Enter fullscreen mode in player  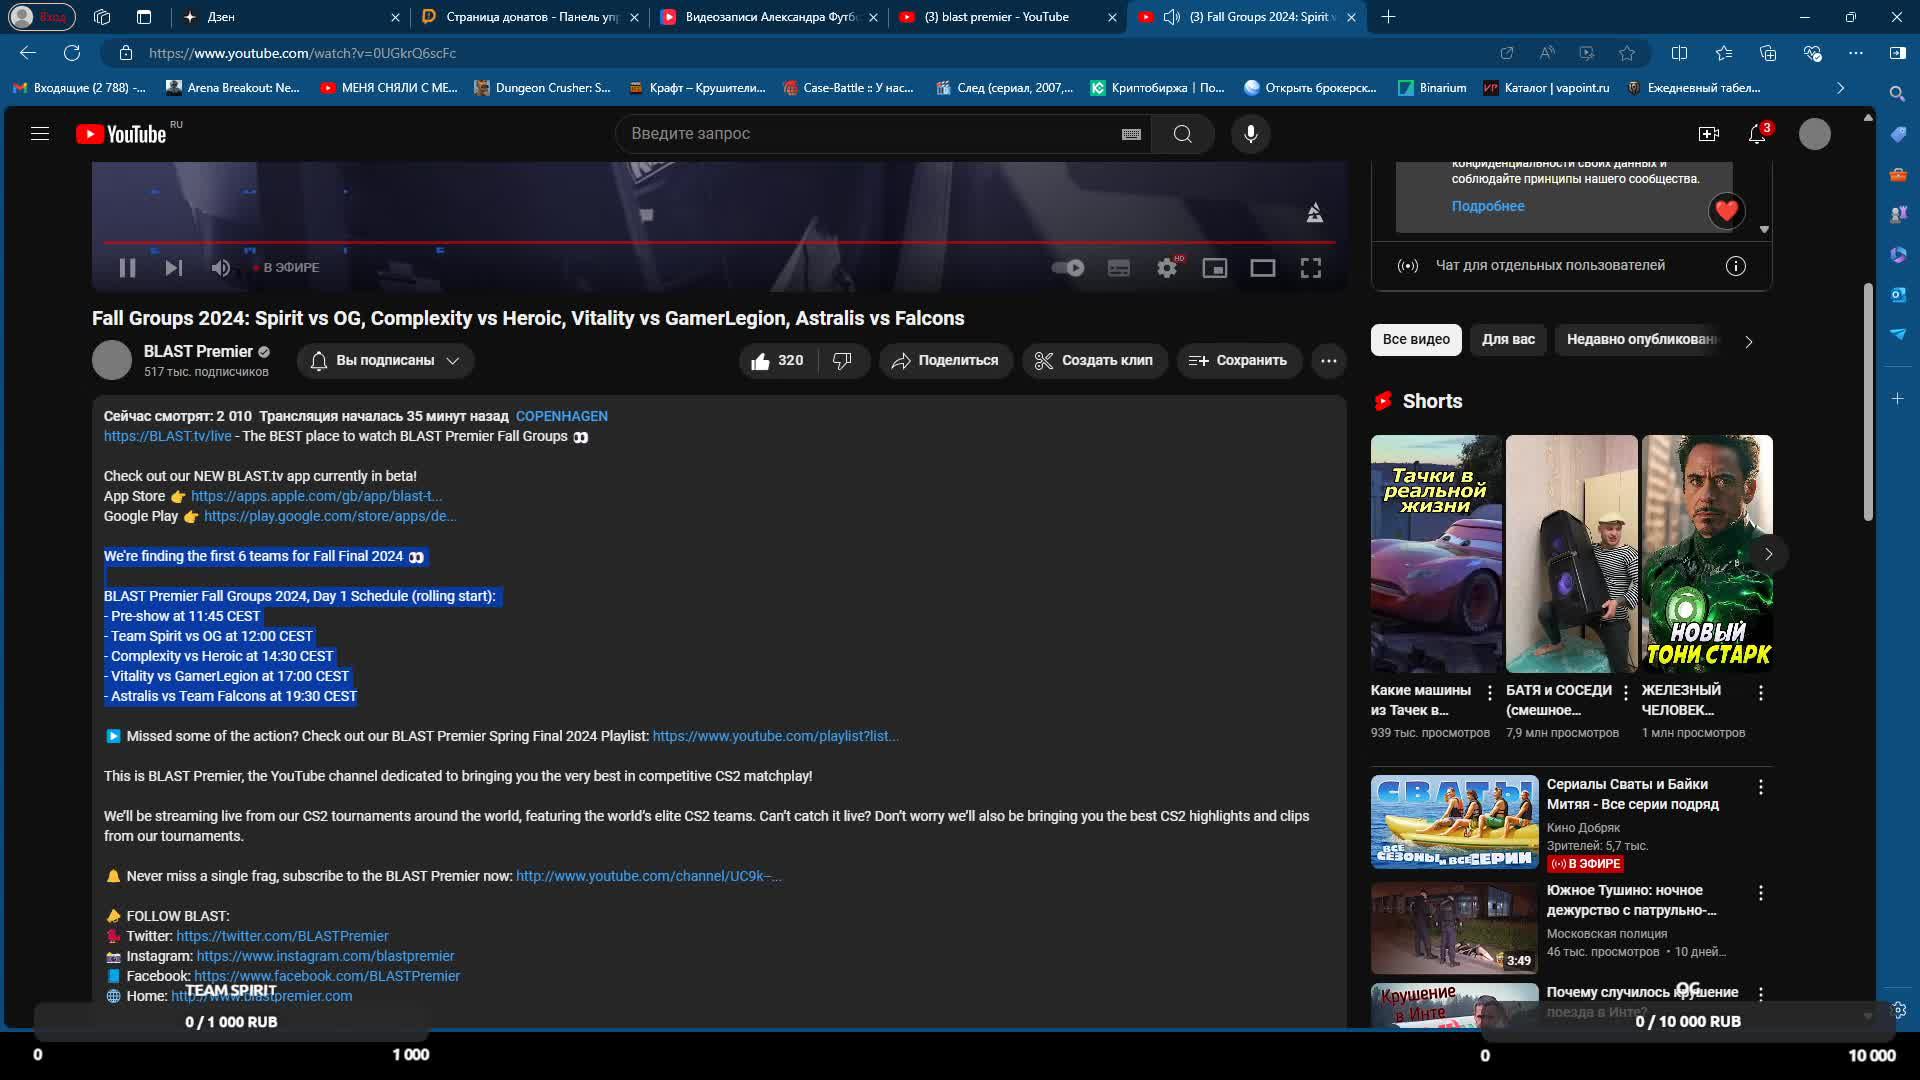point(1310,268)
